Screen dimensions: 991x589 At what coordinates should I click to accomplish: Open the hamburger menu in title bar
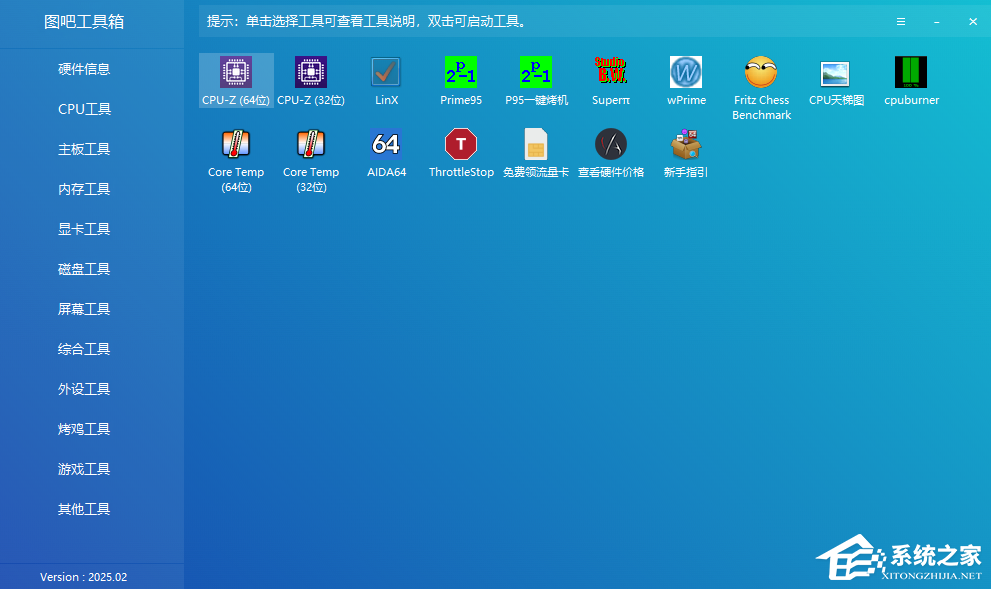pyautogui.click(x=901, y=21)
